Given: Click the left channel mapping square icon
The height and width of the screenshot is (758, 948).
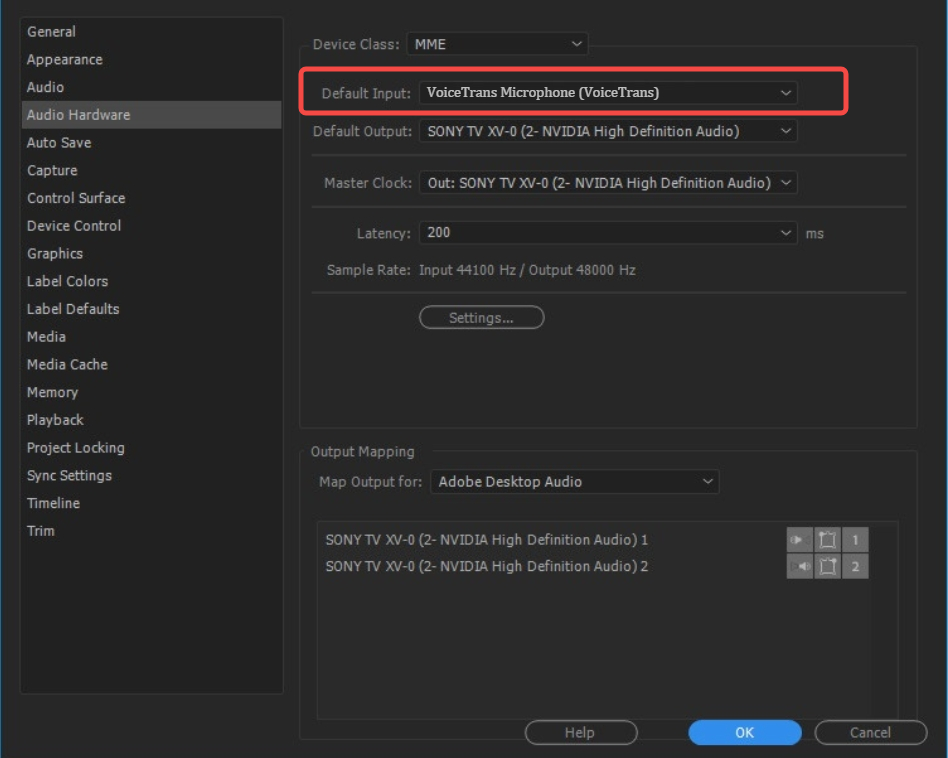Looking at the screenshot, I should point(827,539).
